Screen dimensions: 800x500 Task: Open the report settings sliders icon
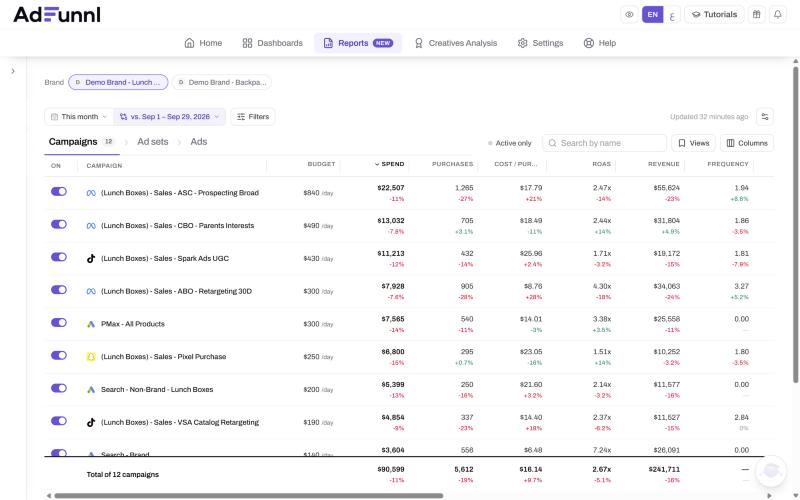coord(765,117)
